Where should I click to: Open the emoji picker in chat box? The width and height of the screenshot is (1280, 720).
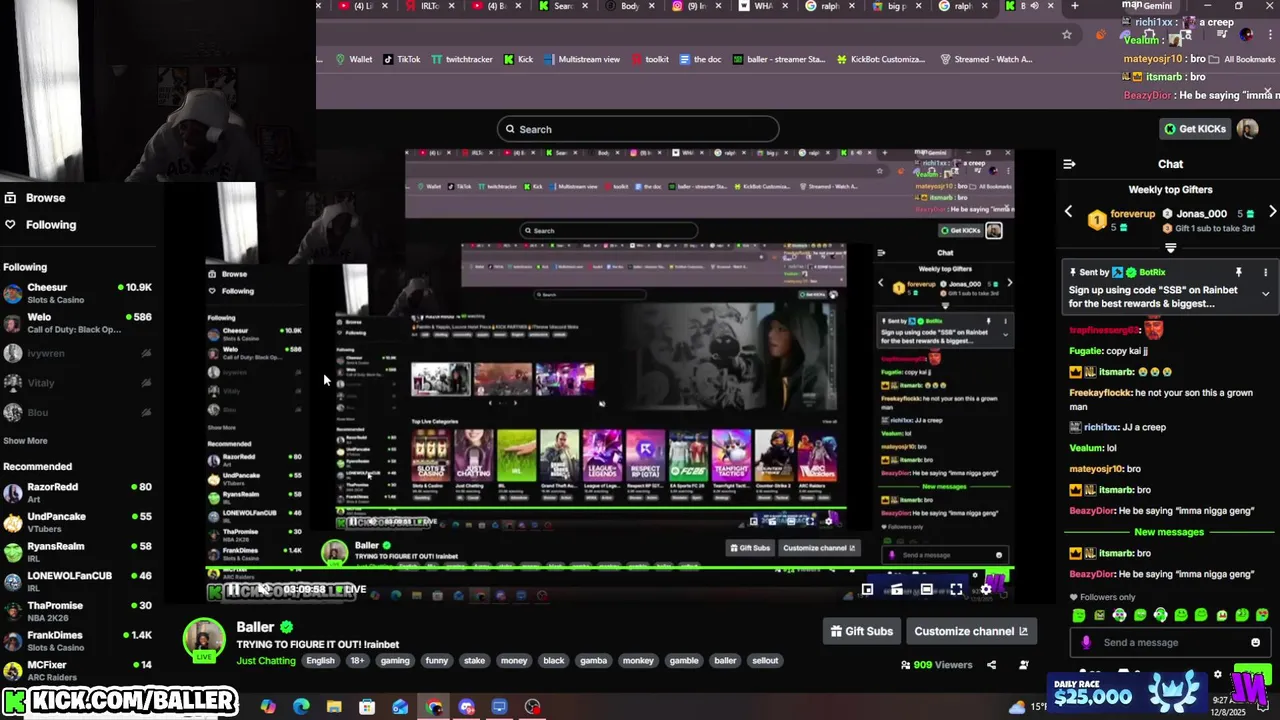pos(1256,643)
